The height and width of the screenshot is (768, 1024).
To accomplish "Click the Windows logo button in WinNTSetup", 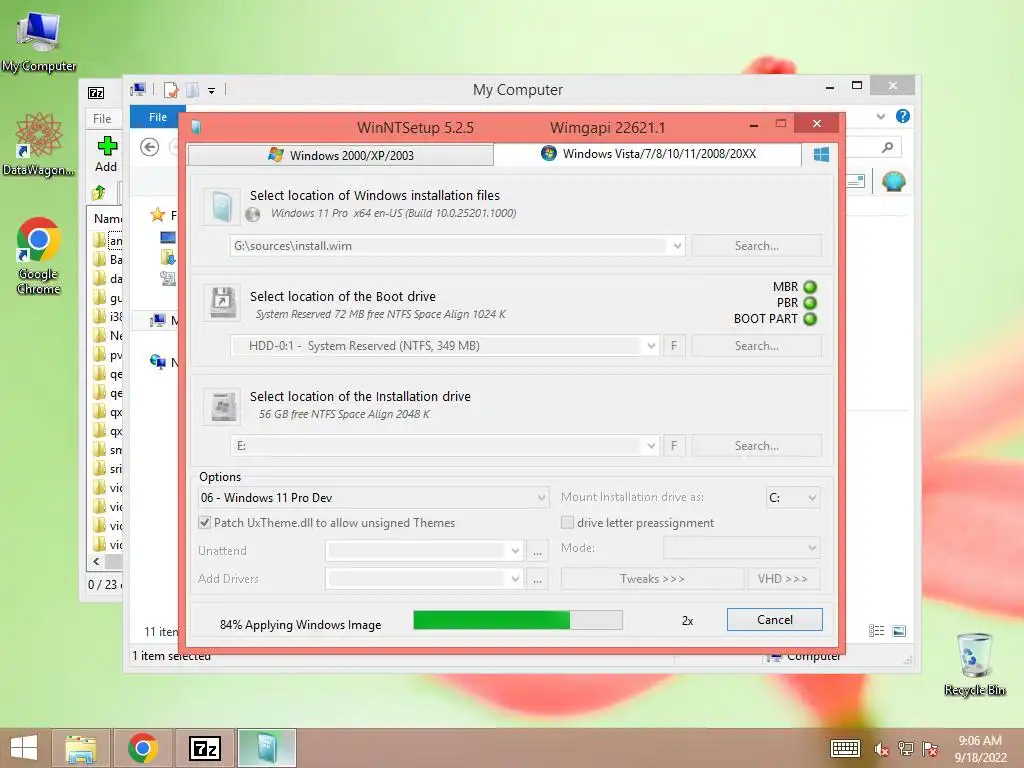I will [821, 155].
